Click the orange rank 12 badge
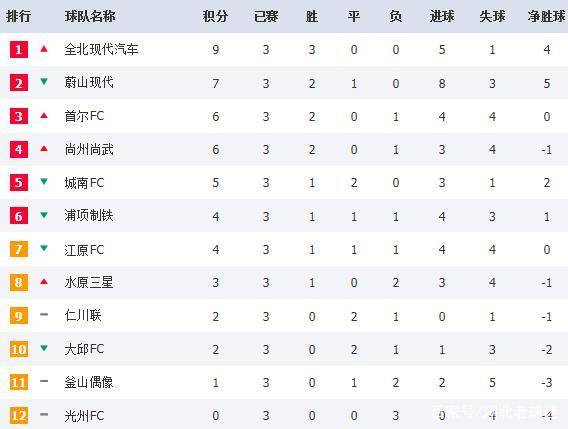This screenshot has width=568, height=429. point(19,415)
